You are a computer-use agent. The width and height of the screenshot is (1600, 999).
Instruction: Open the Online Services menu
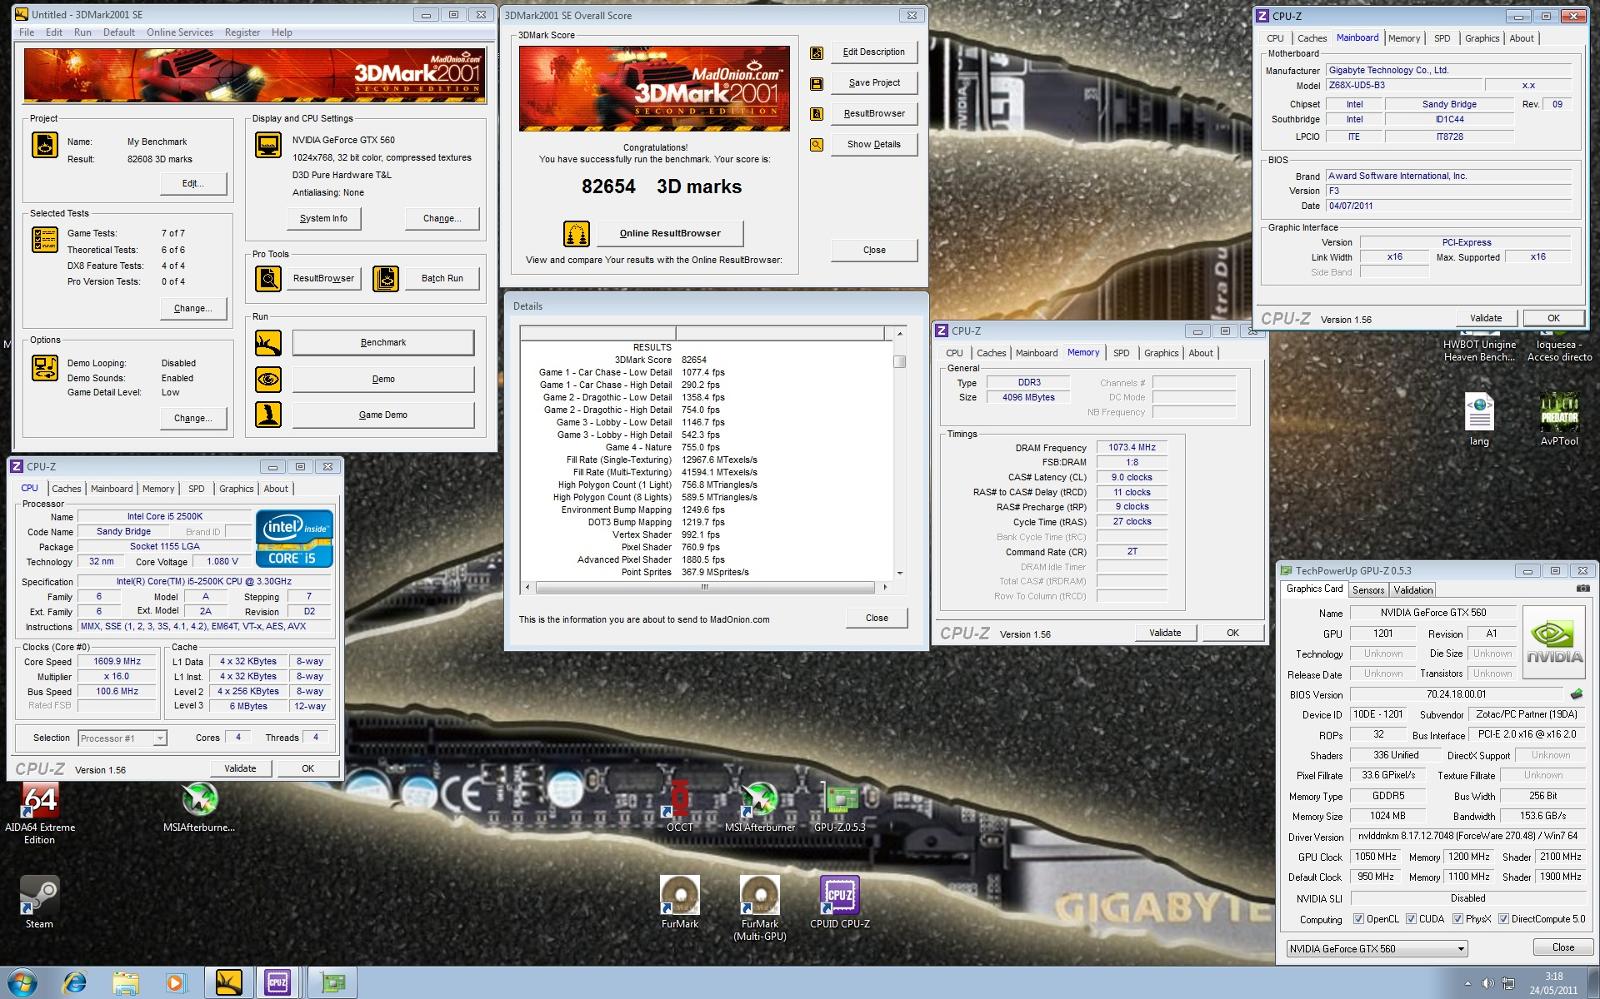pyautogui.click(x=180, y=32)
